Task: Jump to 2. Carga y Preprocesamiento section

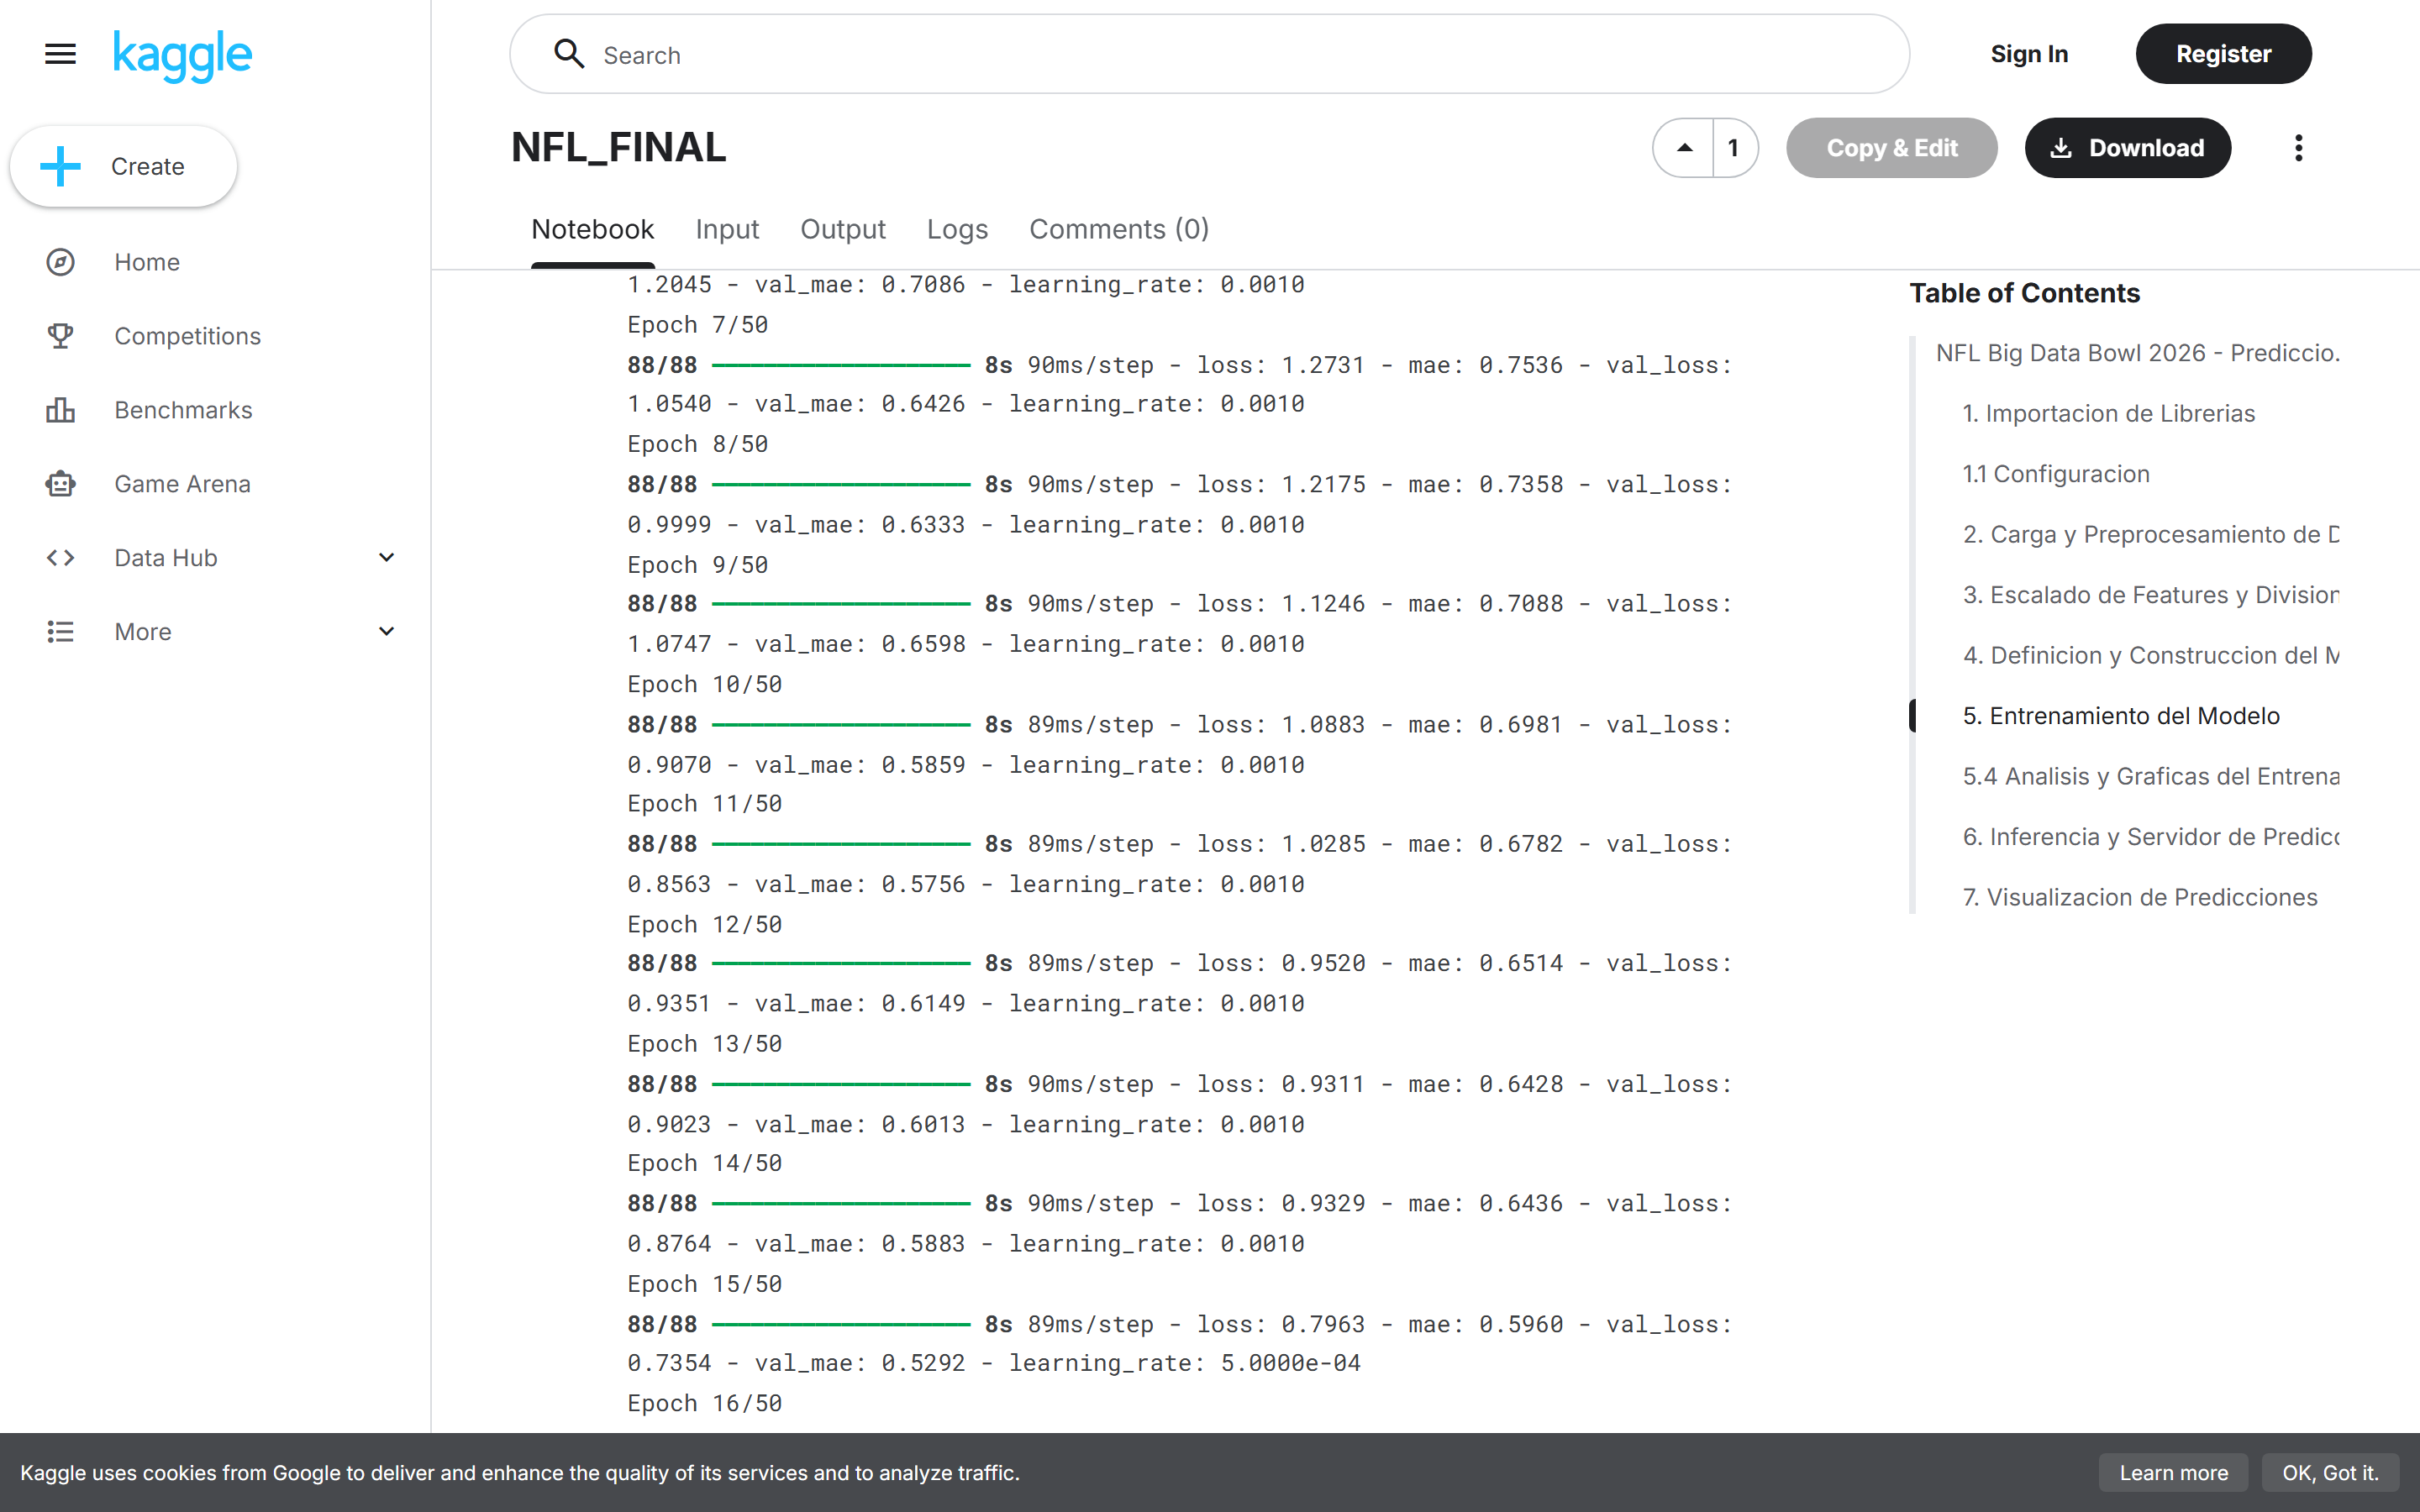Action: (x=2150, y=534)
